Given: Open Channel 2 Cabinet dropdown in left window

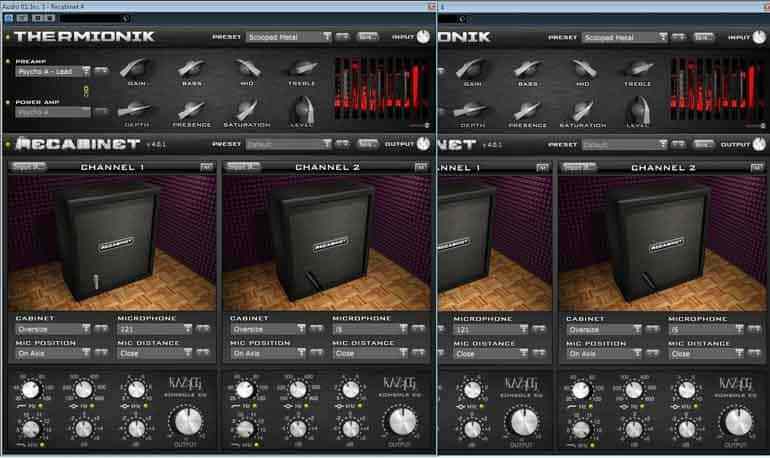Looking at the screenshot, I should click(x=268, y=329).
